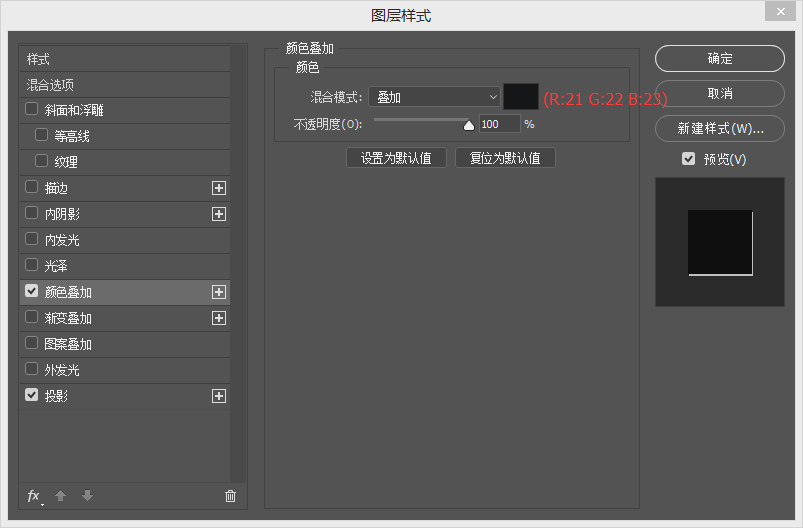This screenshot has width=803, height=528.
Task: Open the overlay color swatch picker
Action: (x=520, y=97)
